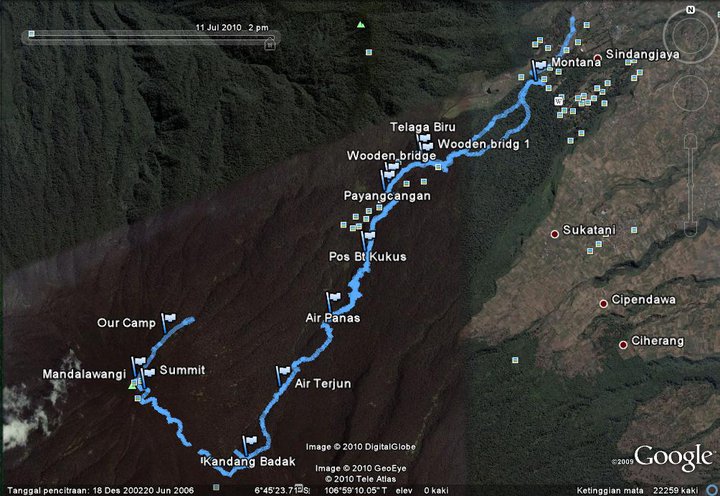Click the Pos Bt Kukus flag marker
720x496 pixels.
368,239
